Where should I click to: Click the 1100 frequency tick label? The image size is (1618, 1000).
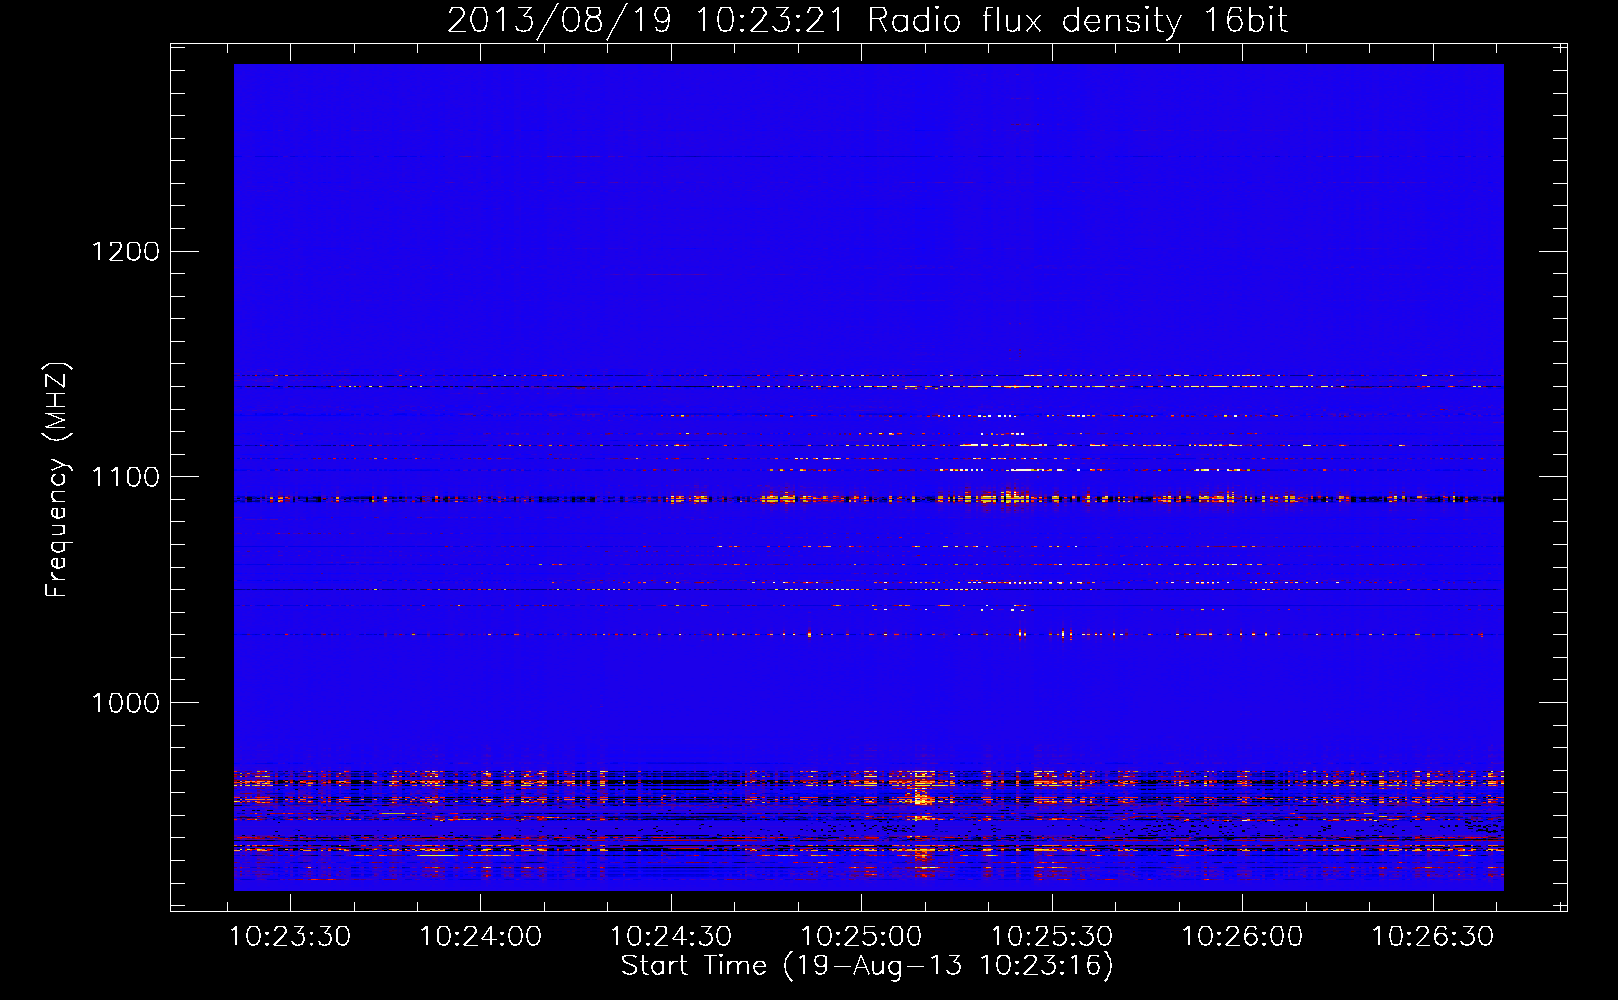click(125, 477)
